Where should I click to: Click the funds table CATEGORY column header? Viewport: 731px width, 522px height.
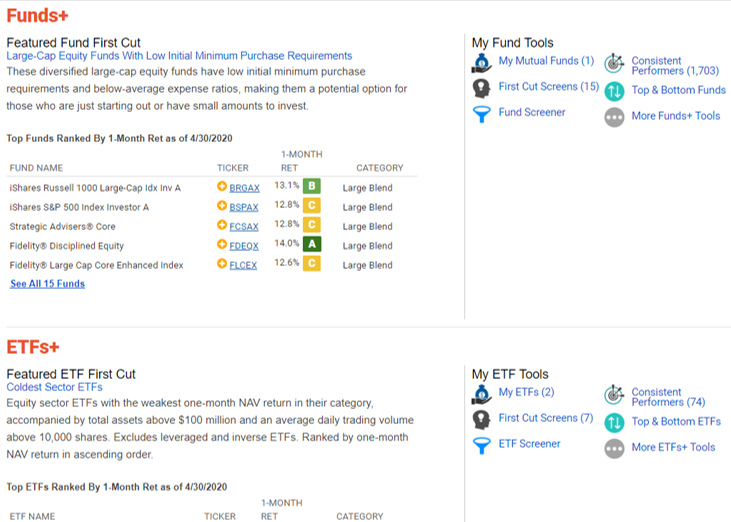click(380, 168)
